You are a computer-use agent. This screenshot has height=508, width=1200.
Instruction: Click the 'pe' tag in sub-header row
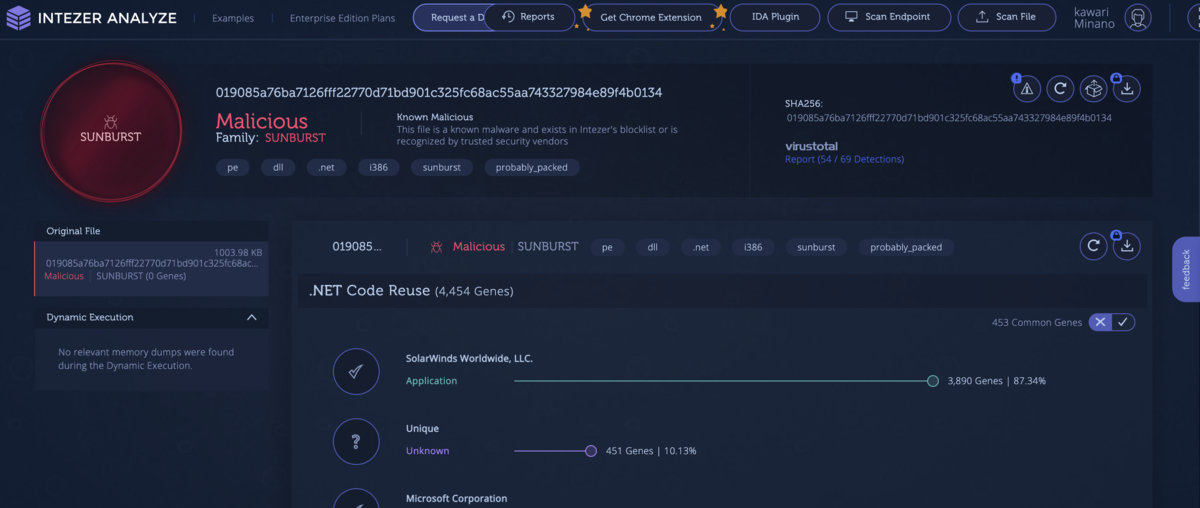click(607, 247)
